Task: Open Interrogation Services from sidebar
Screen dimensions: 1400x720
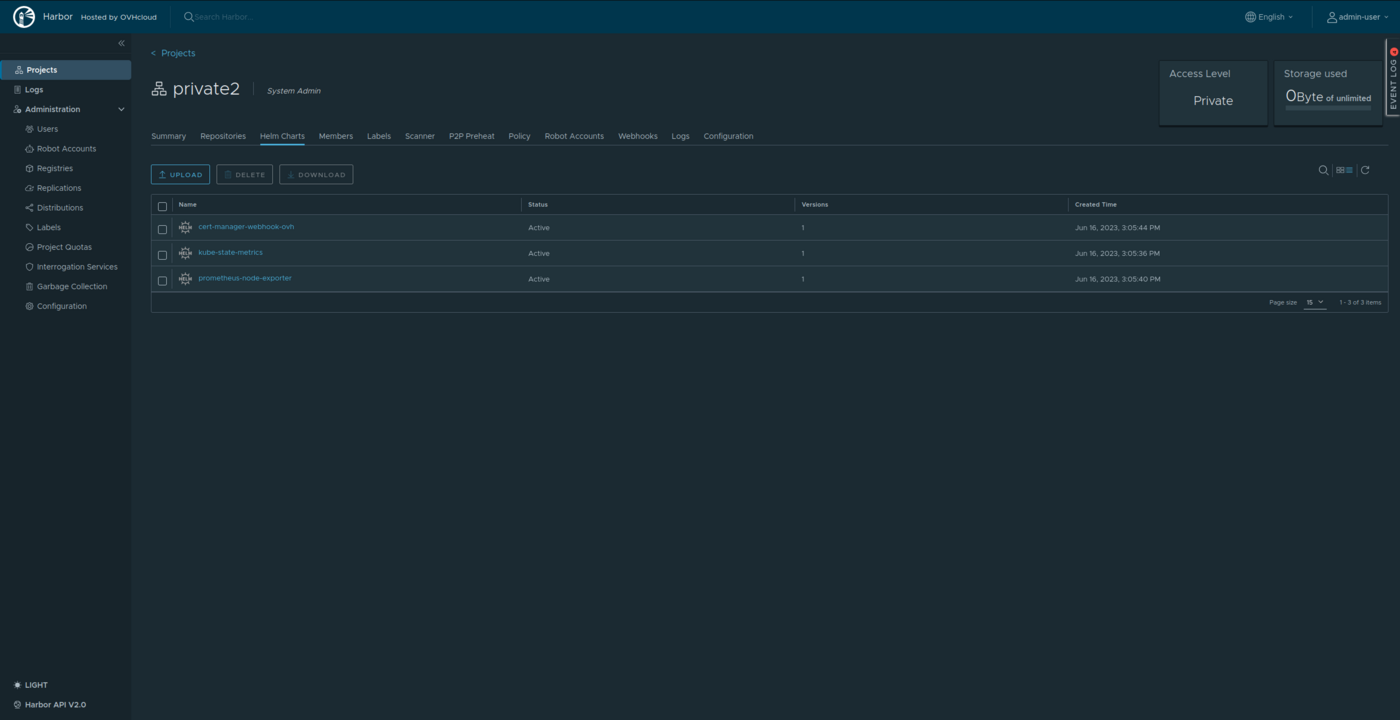Action: pos(76,267)
